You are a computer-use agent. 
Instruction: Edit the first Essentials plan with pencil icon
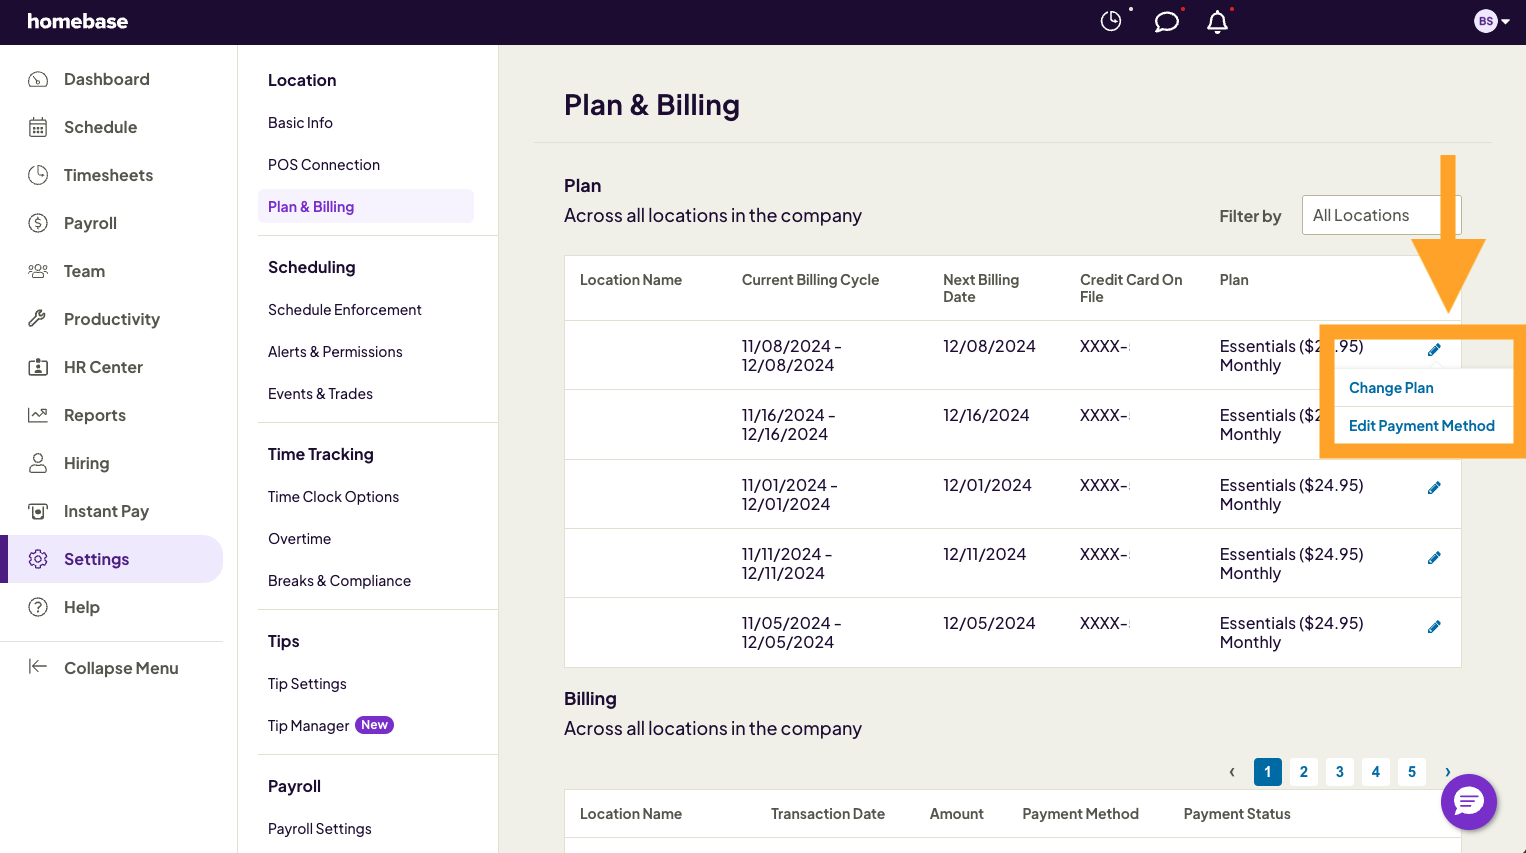tap(1434, 349)
